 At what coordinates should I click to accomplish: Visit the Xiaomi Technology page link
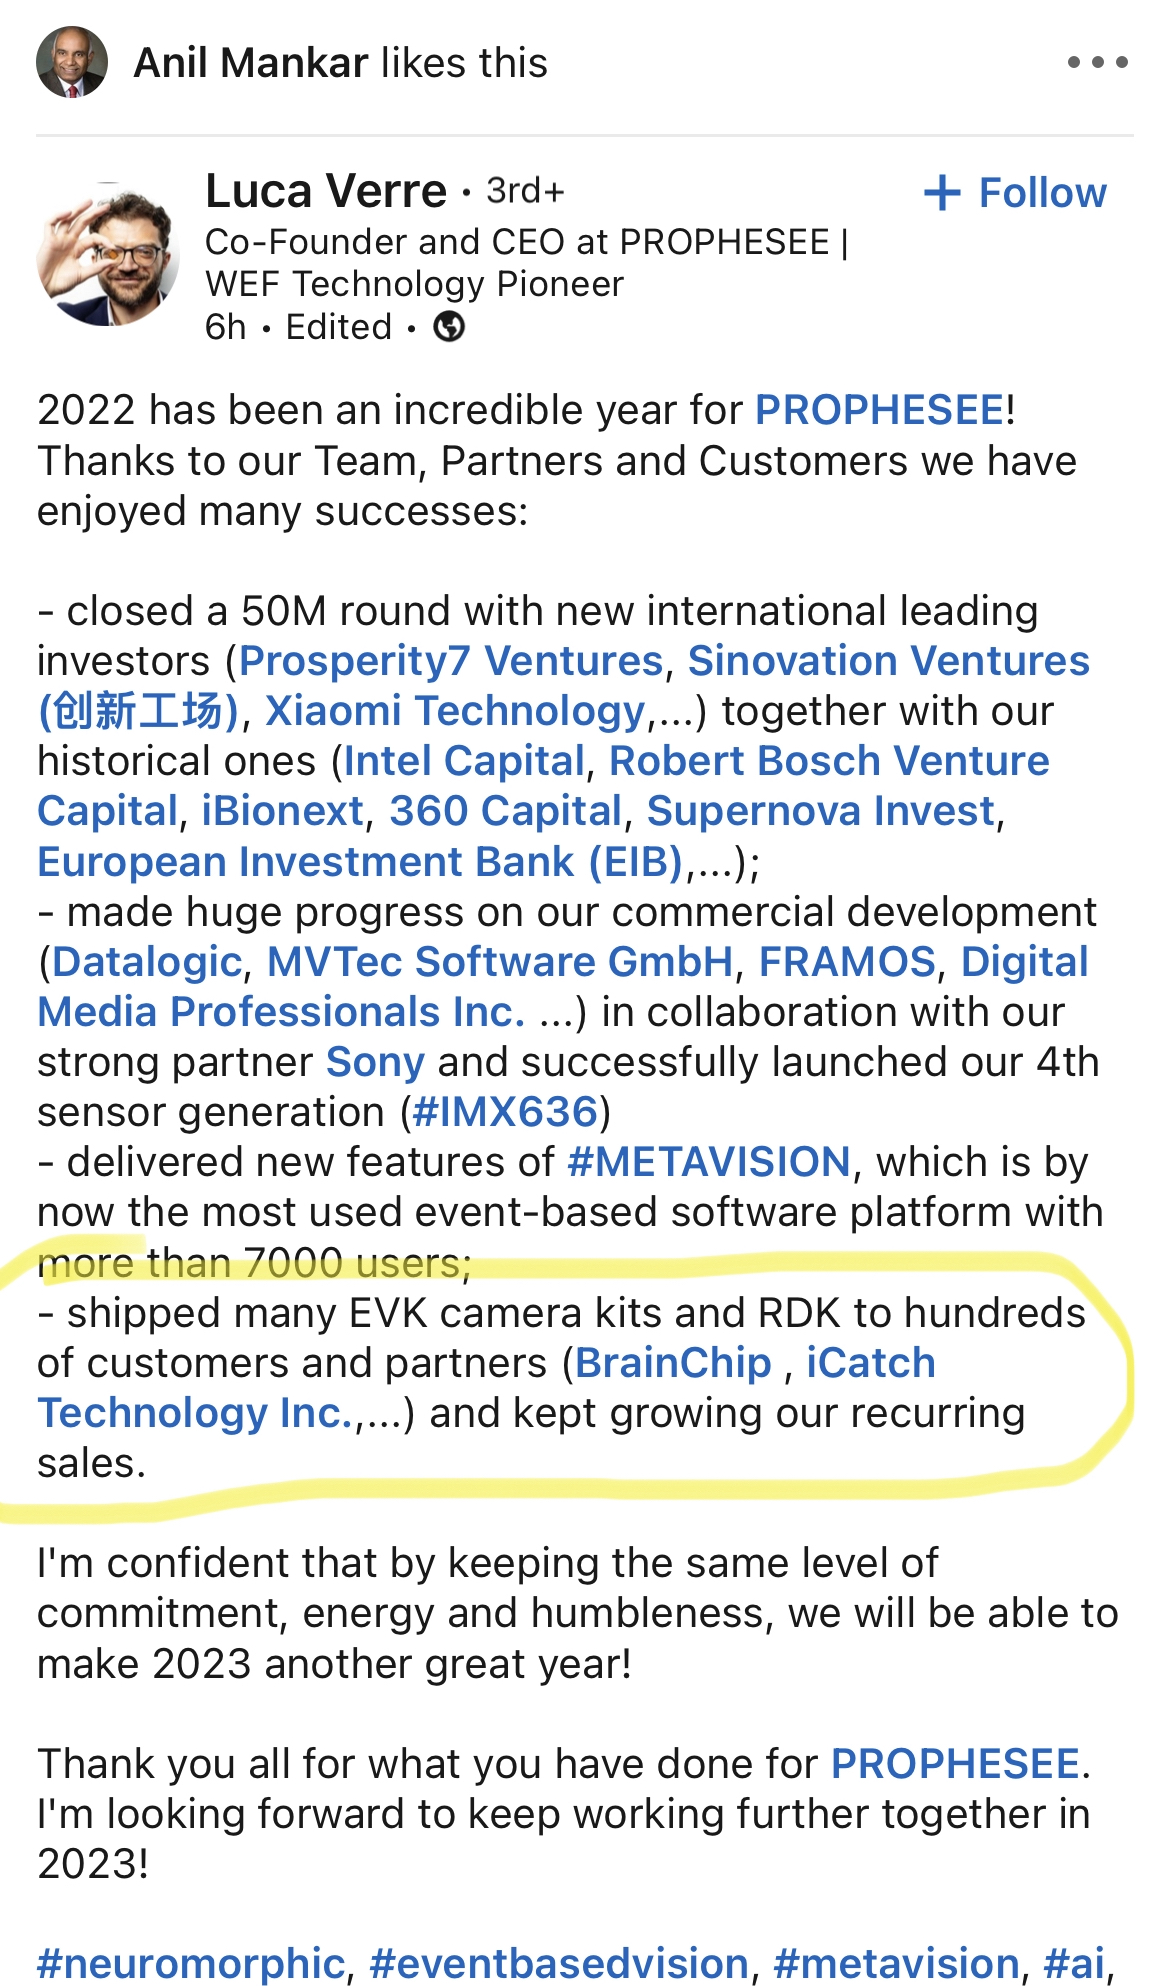click(x=455, y=711)
